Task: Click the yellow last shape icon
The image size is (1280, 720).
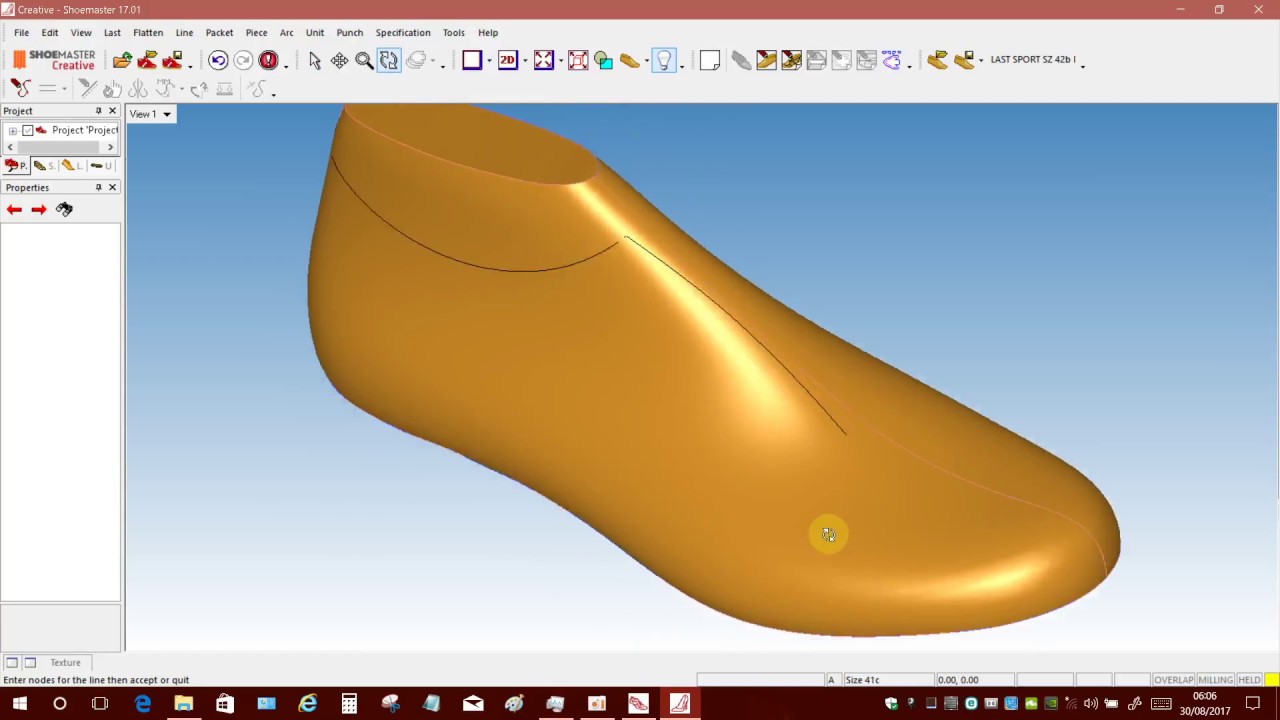Action: pos(629,60)
